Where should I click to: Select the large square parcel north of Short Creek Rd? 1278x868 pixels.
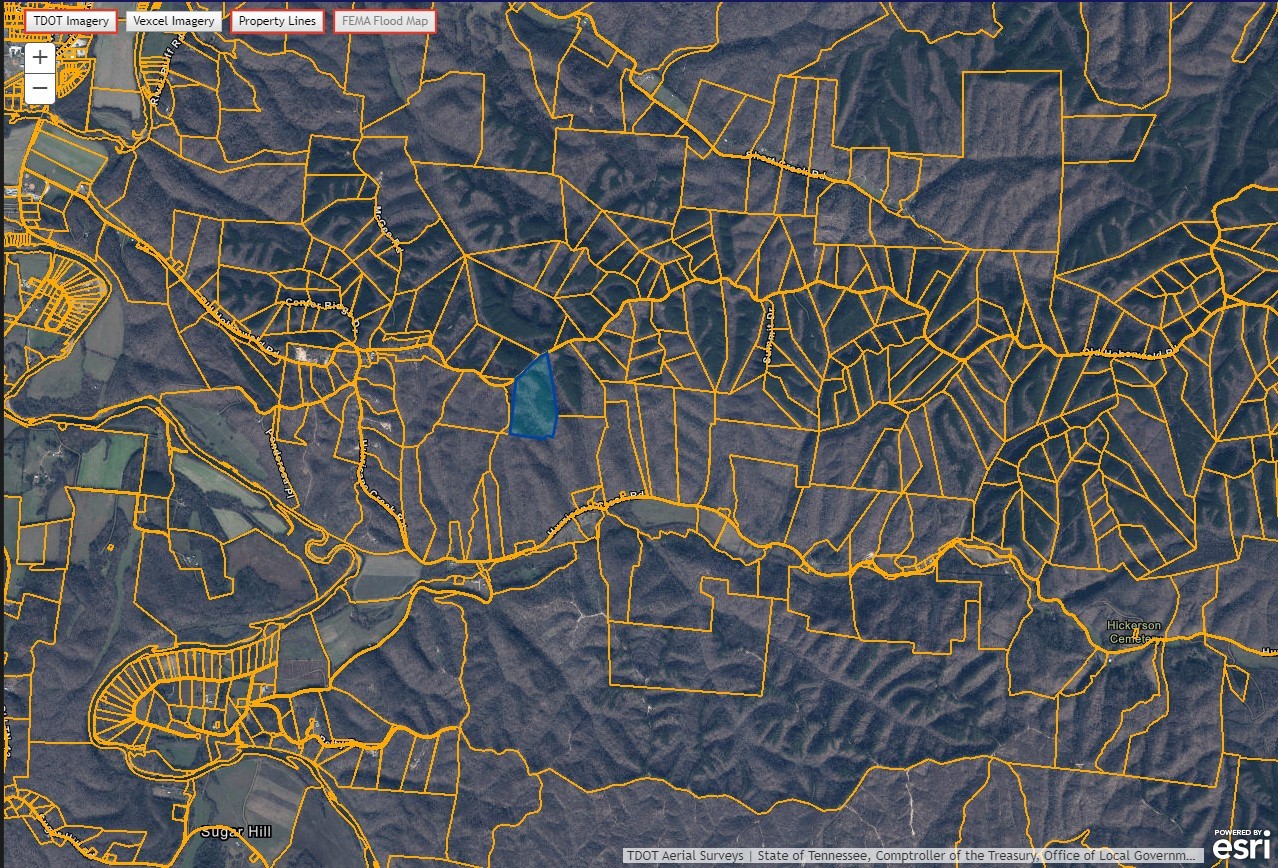[1010, 115]
